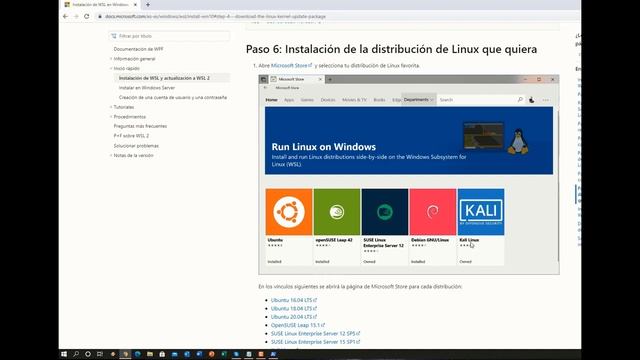
Task: Open Microsoft Store bag icon on the taskbar
Action: [x=162, y=354]
